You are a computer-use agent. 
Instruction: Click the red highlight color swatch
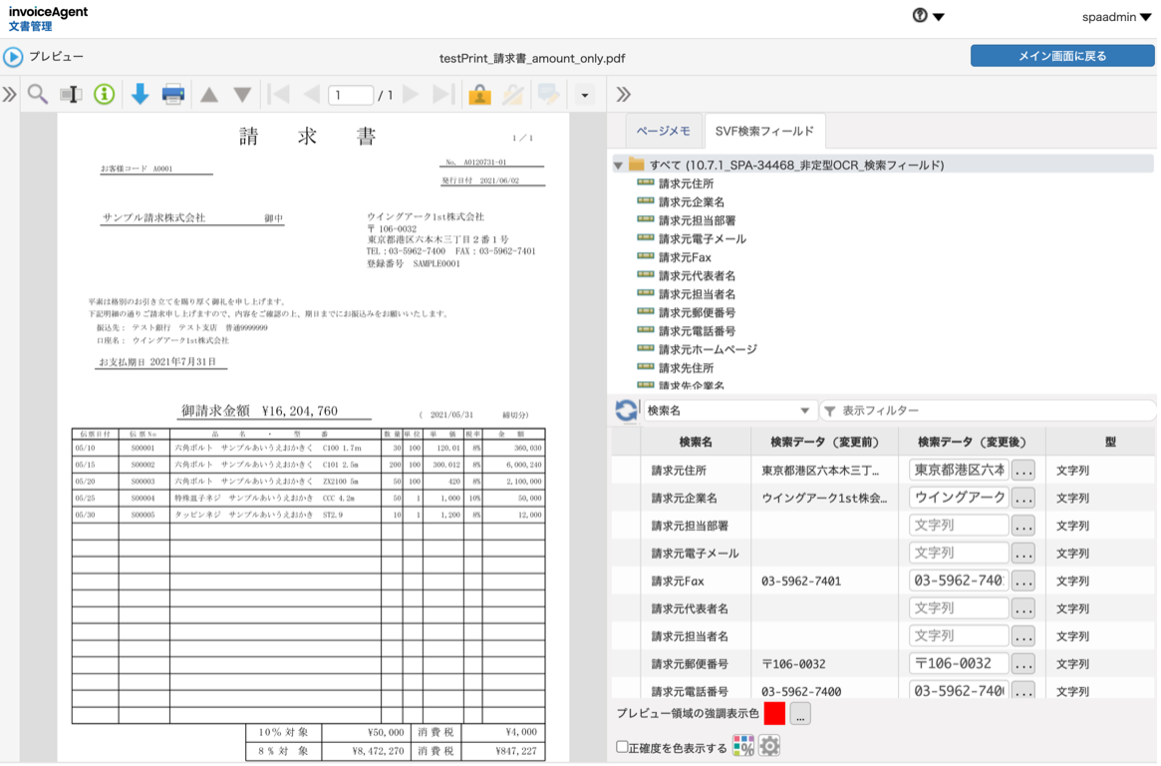click(x=774, y=714)
